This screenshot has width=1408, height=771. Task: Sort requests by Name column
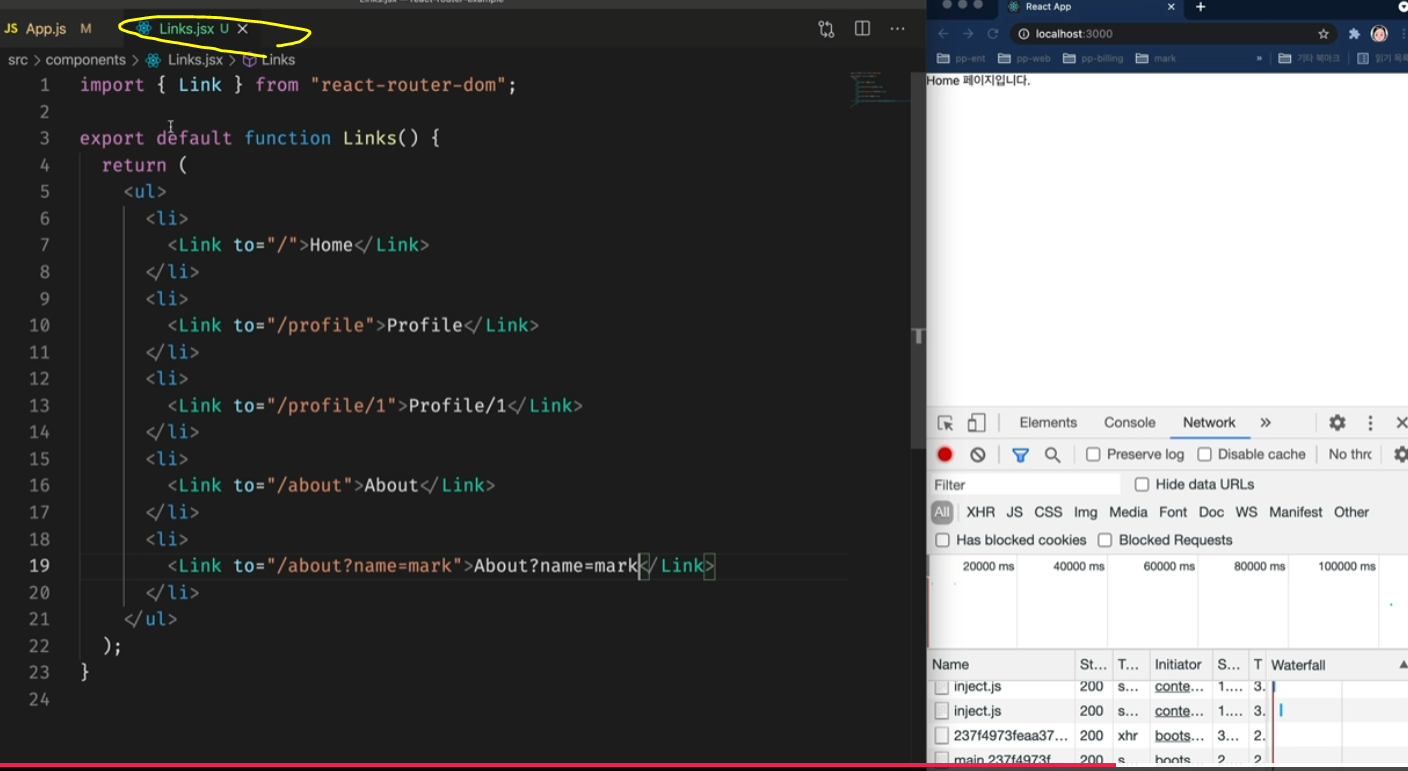pyautogui.click(x=1001, y=665)
